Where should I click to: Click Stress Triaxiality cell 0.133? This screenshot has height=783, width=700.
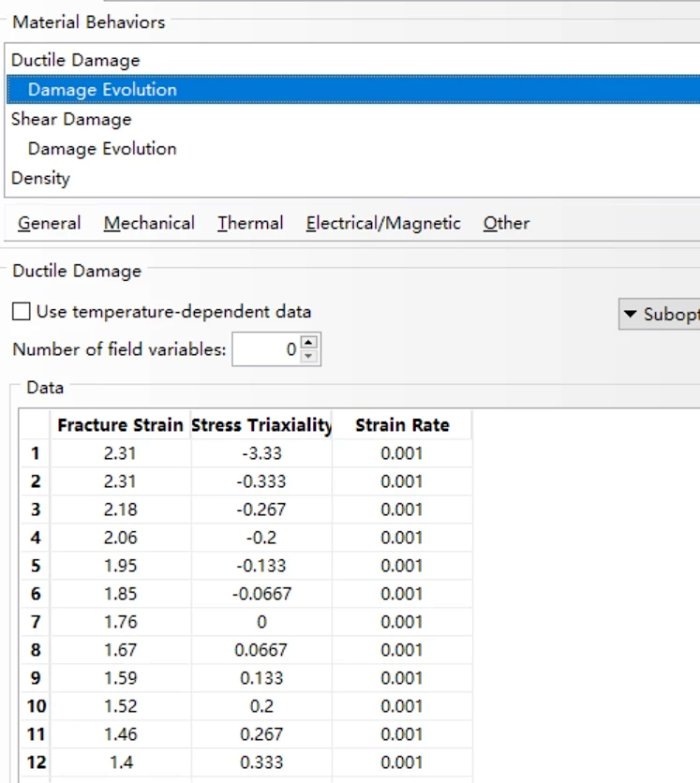click(261, 678)
